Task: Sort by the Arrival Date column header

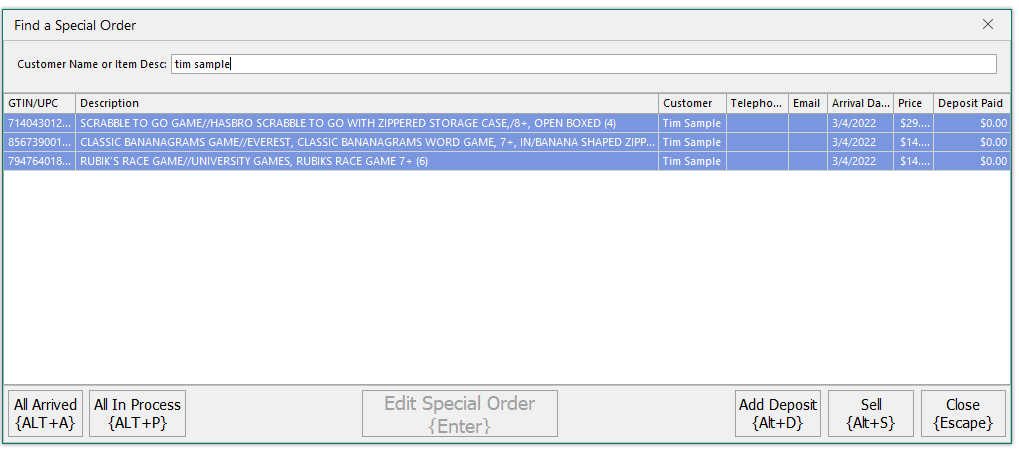Action: click(860, 103)
